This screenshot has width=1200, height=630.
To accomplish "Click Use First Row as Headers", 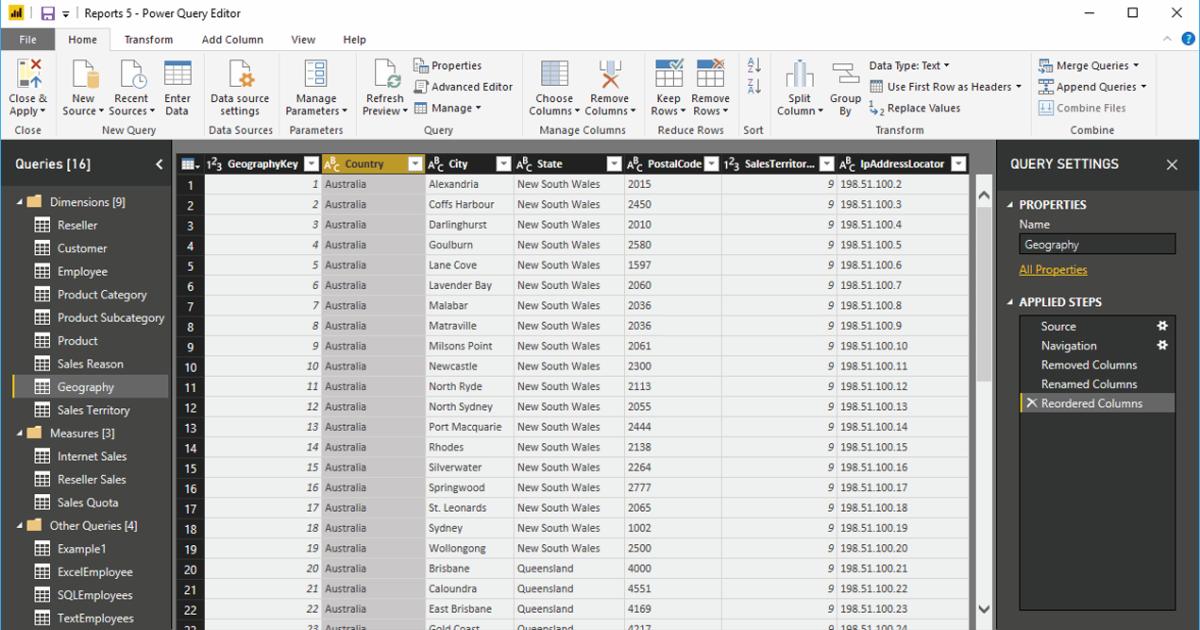I will point(946,86).
